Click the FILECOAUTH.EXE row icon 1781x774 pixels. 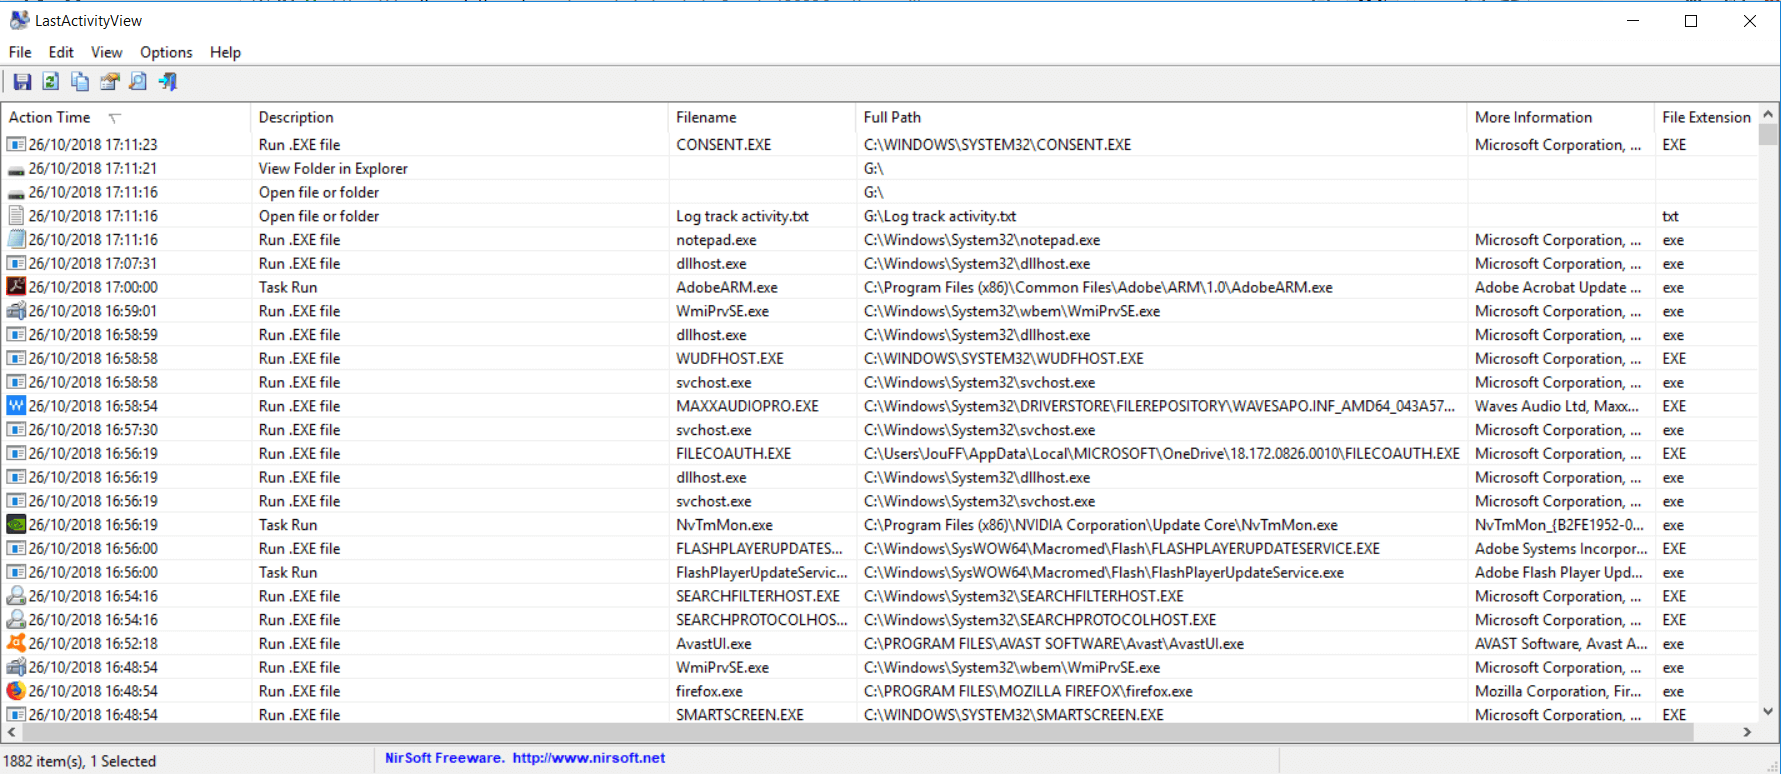point(16,454)
